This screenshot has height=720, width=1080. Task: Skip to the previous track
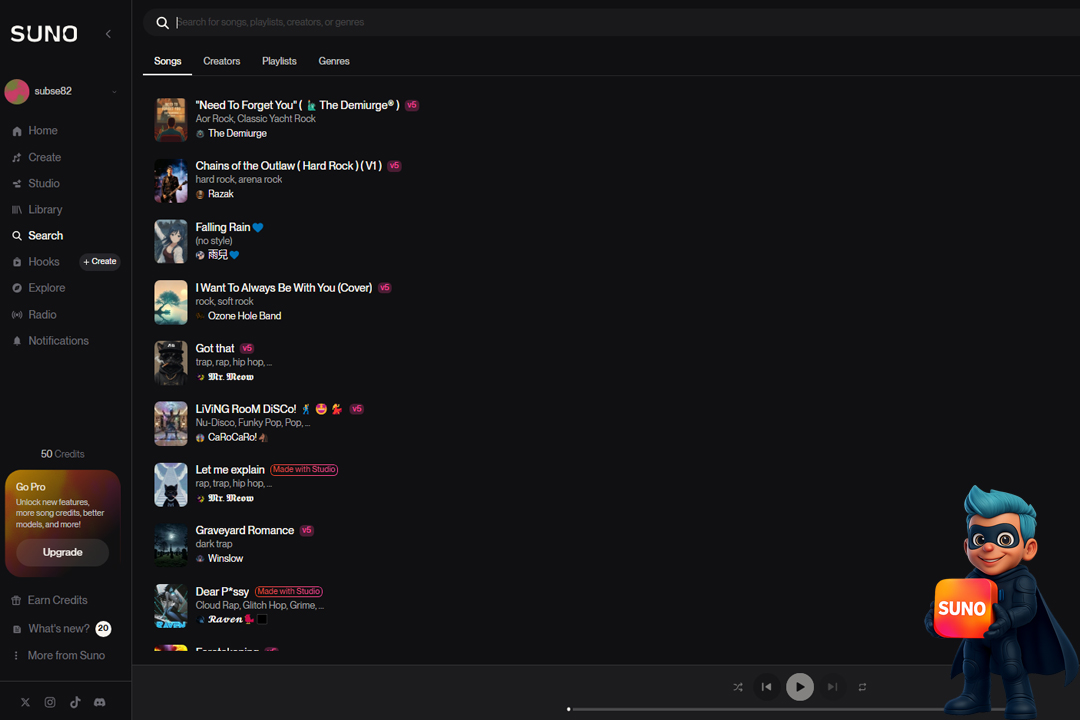pyautogui.click(x=767, y=687)
